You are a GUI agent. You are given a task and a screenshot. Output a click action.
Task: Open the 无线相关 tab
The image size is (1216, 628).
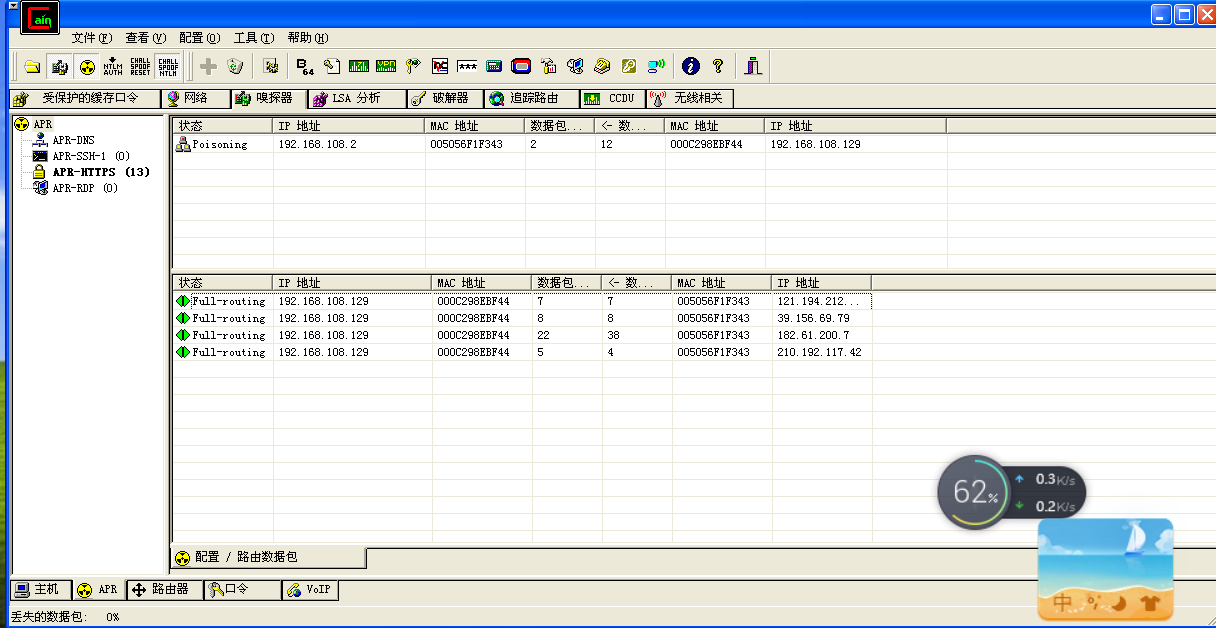click(690, 98)
